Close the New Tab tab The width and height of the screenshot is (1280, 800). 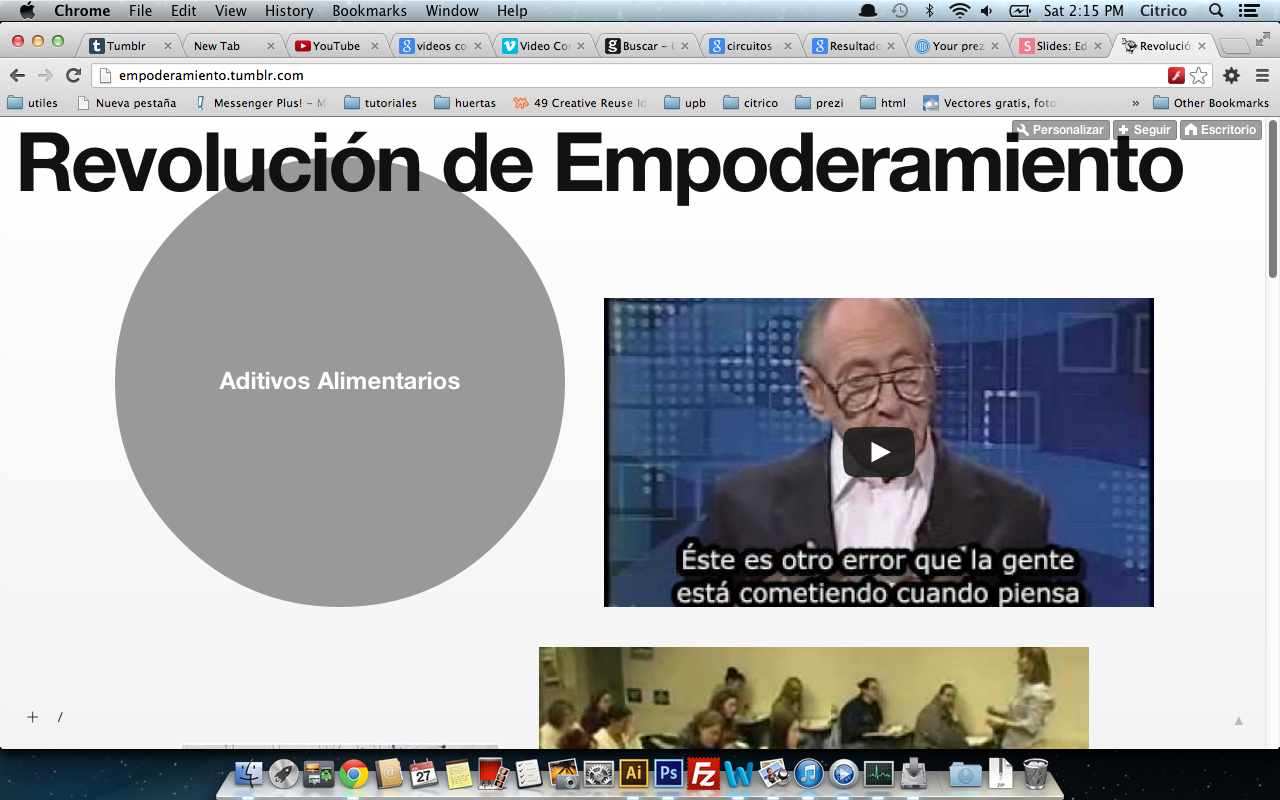(x=270, y=46)
